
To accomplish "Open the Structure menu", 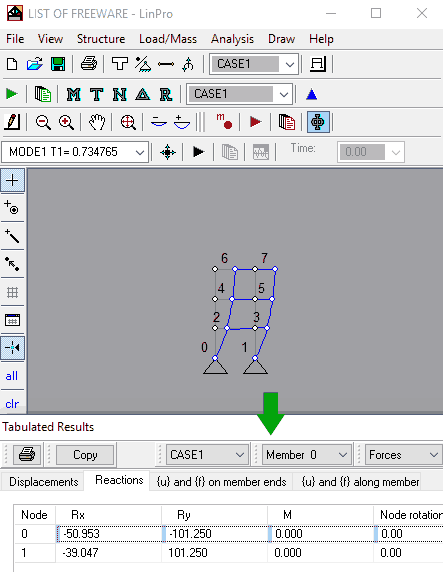I will (101, 39).
